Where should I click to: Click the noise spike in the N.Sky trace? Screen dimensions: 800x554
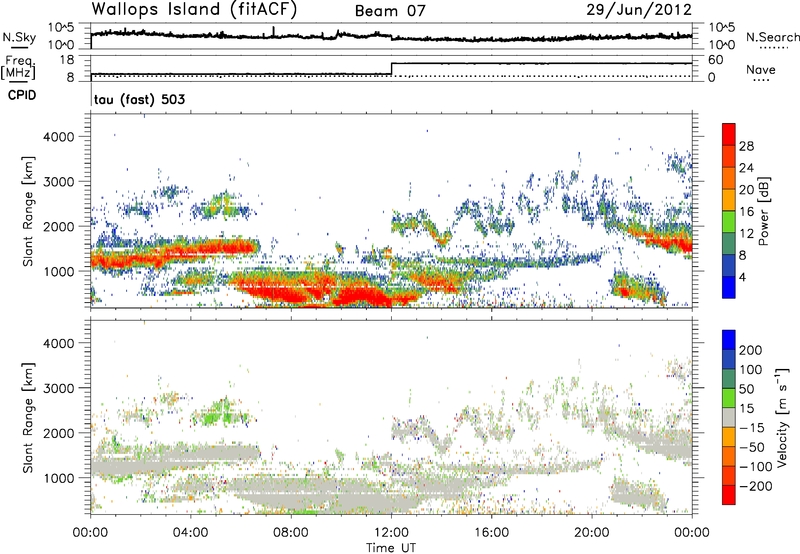click(x=273, y=31)
